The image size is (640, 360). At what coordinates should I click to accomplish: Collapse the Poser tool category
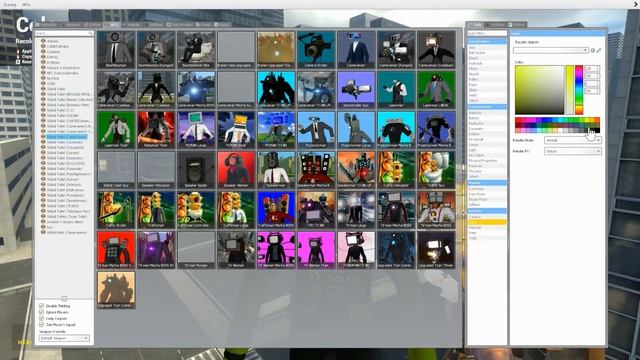click(x=487, y=183)
